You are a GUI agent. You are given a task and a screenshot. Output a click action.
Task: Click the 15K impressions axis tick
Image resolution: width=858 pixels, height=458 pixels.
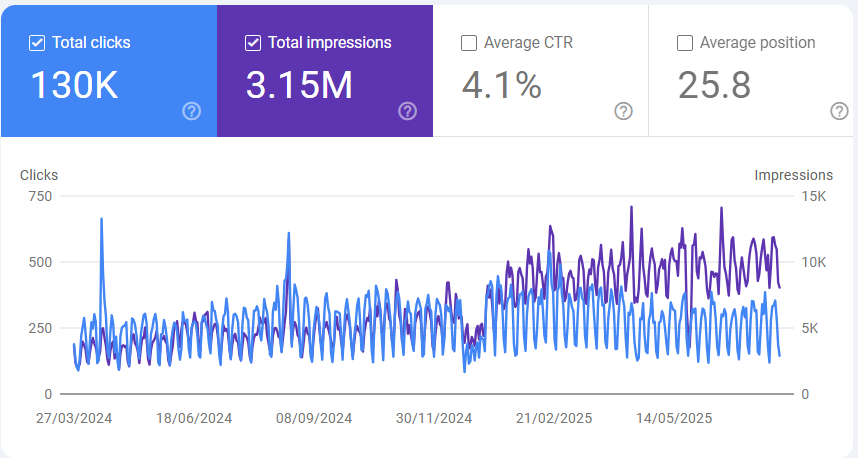click(x=814, y=196)
